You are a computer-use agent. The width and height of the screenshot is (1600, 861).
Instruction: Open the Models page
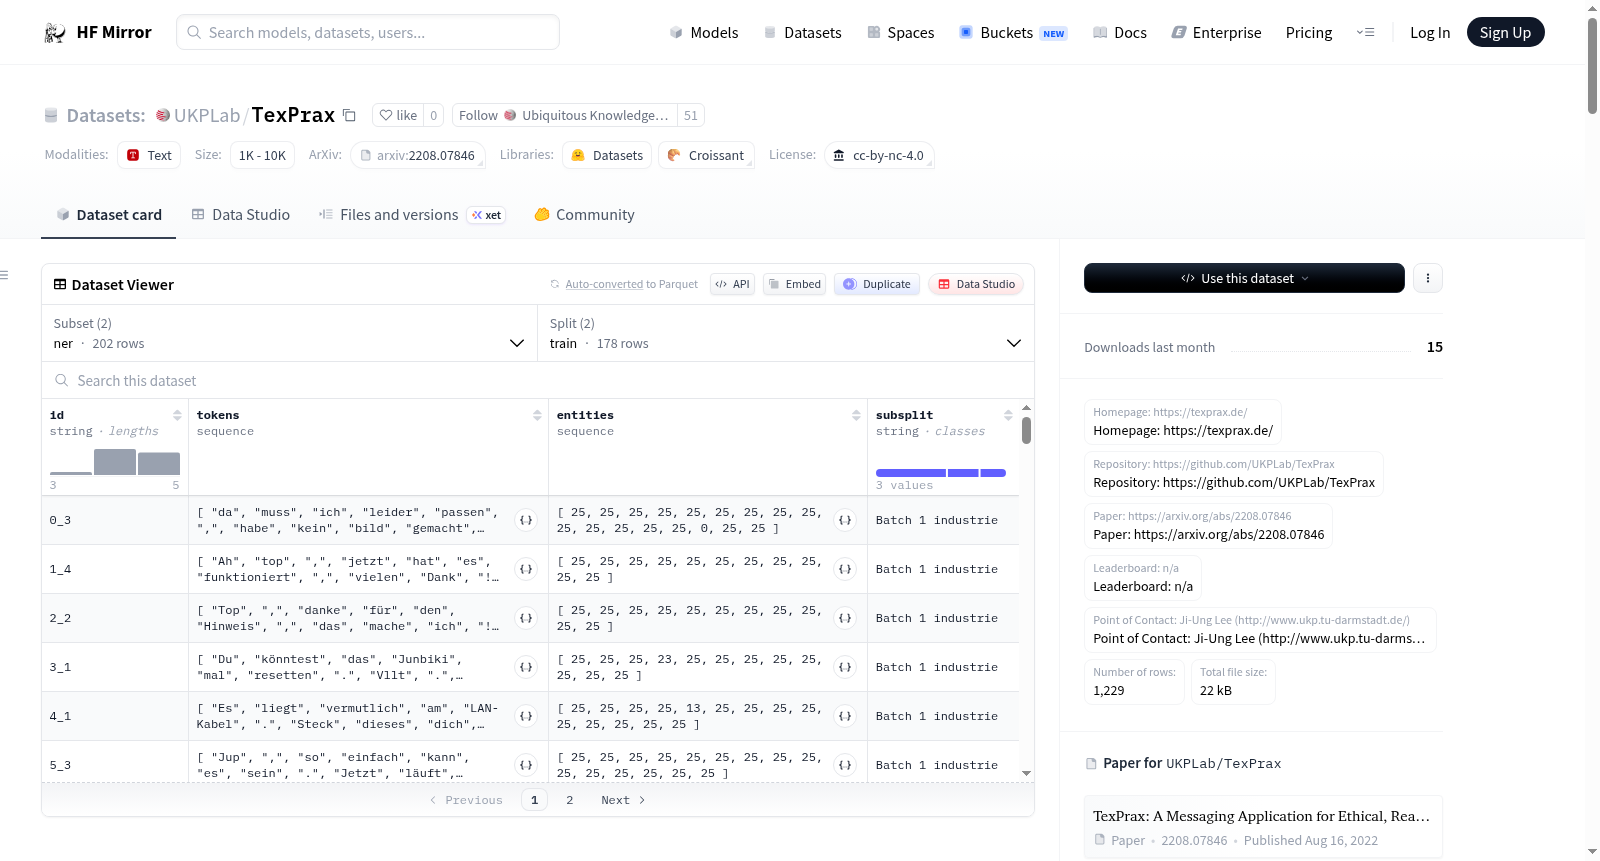coord(704,33)
